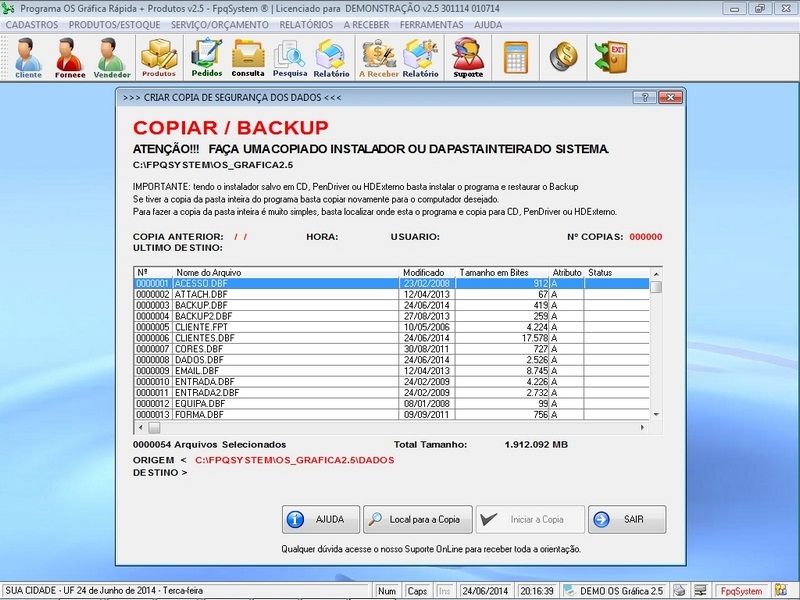Click the dialog help question button

pyautogui.click(x=644, y=97)
